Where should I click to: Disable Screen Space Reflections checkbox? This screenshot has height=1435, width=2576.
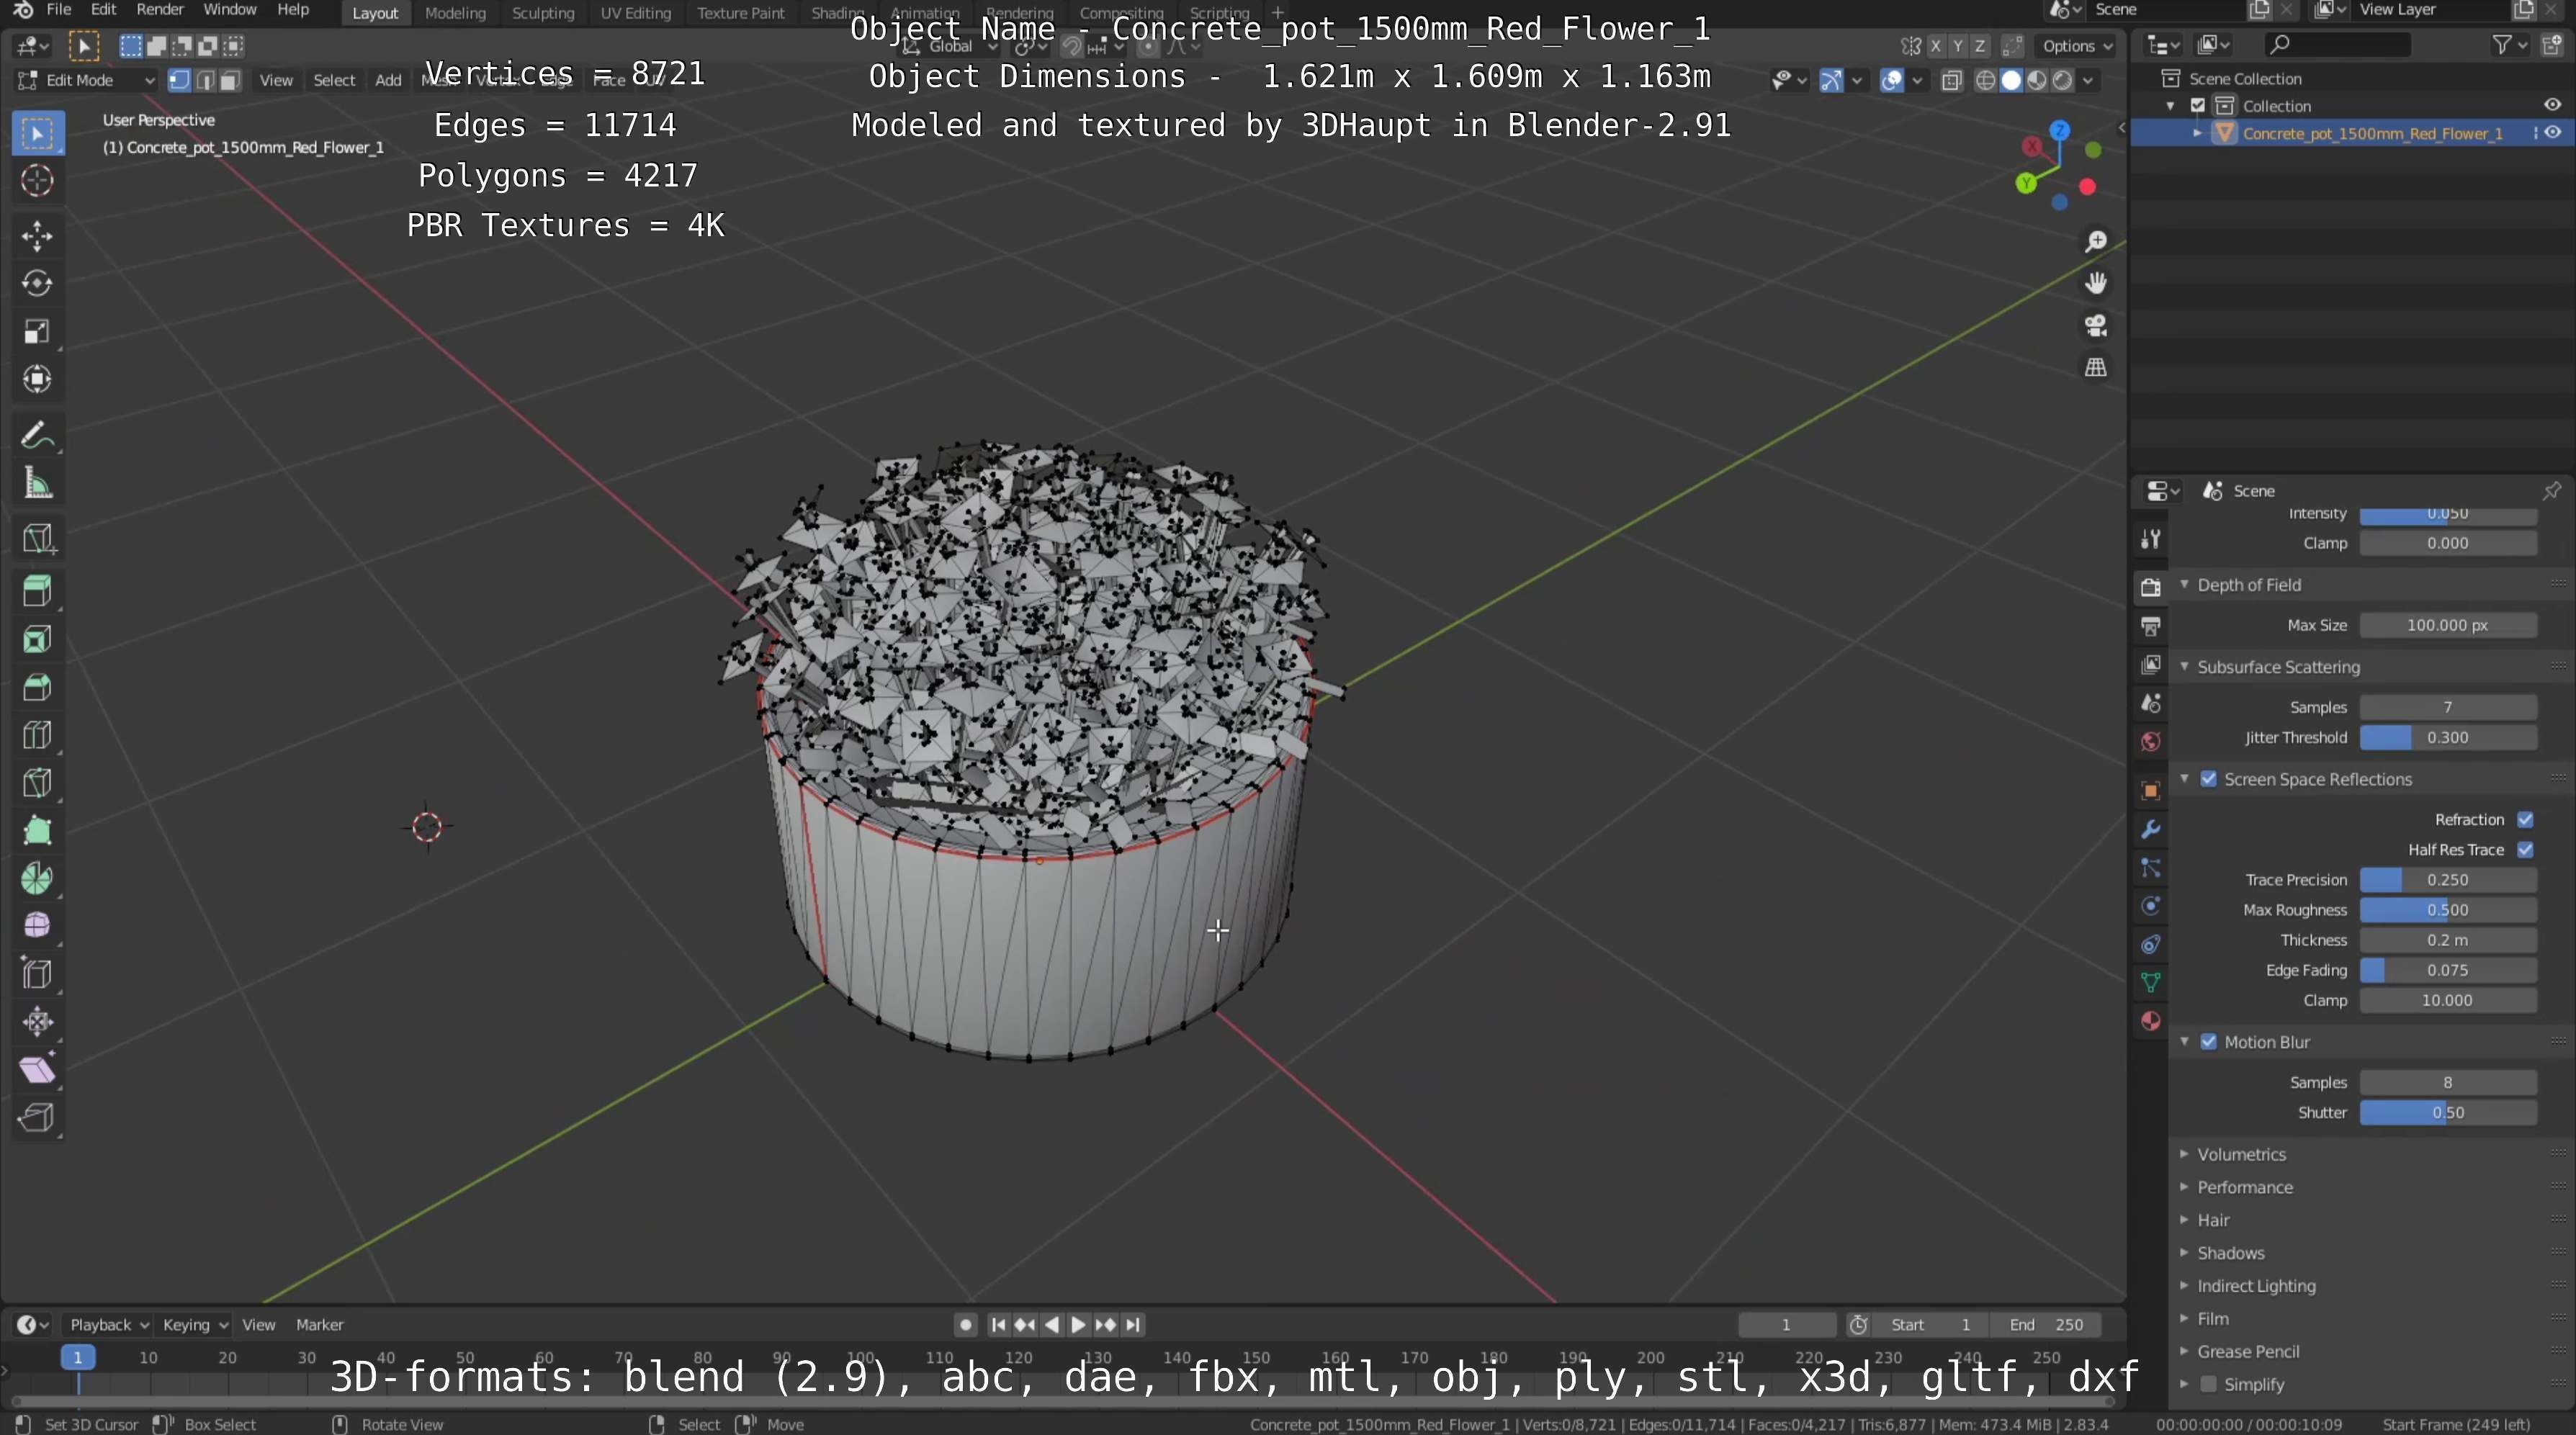click(2208, 779)
